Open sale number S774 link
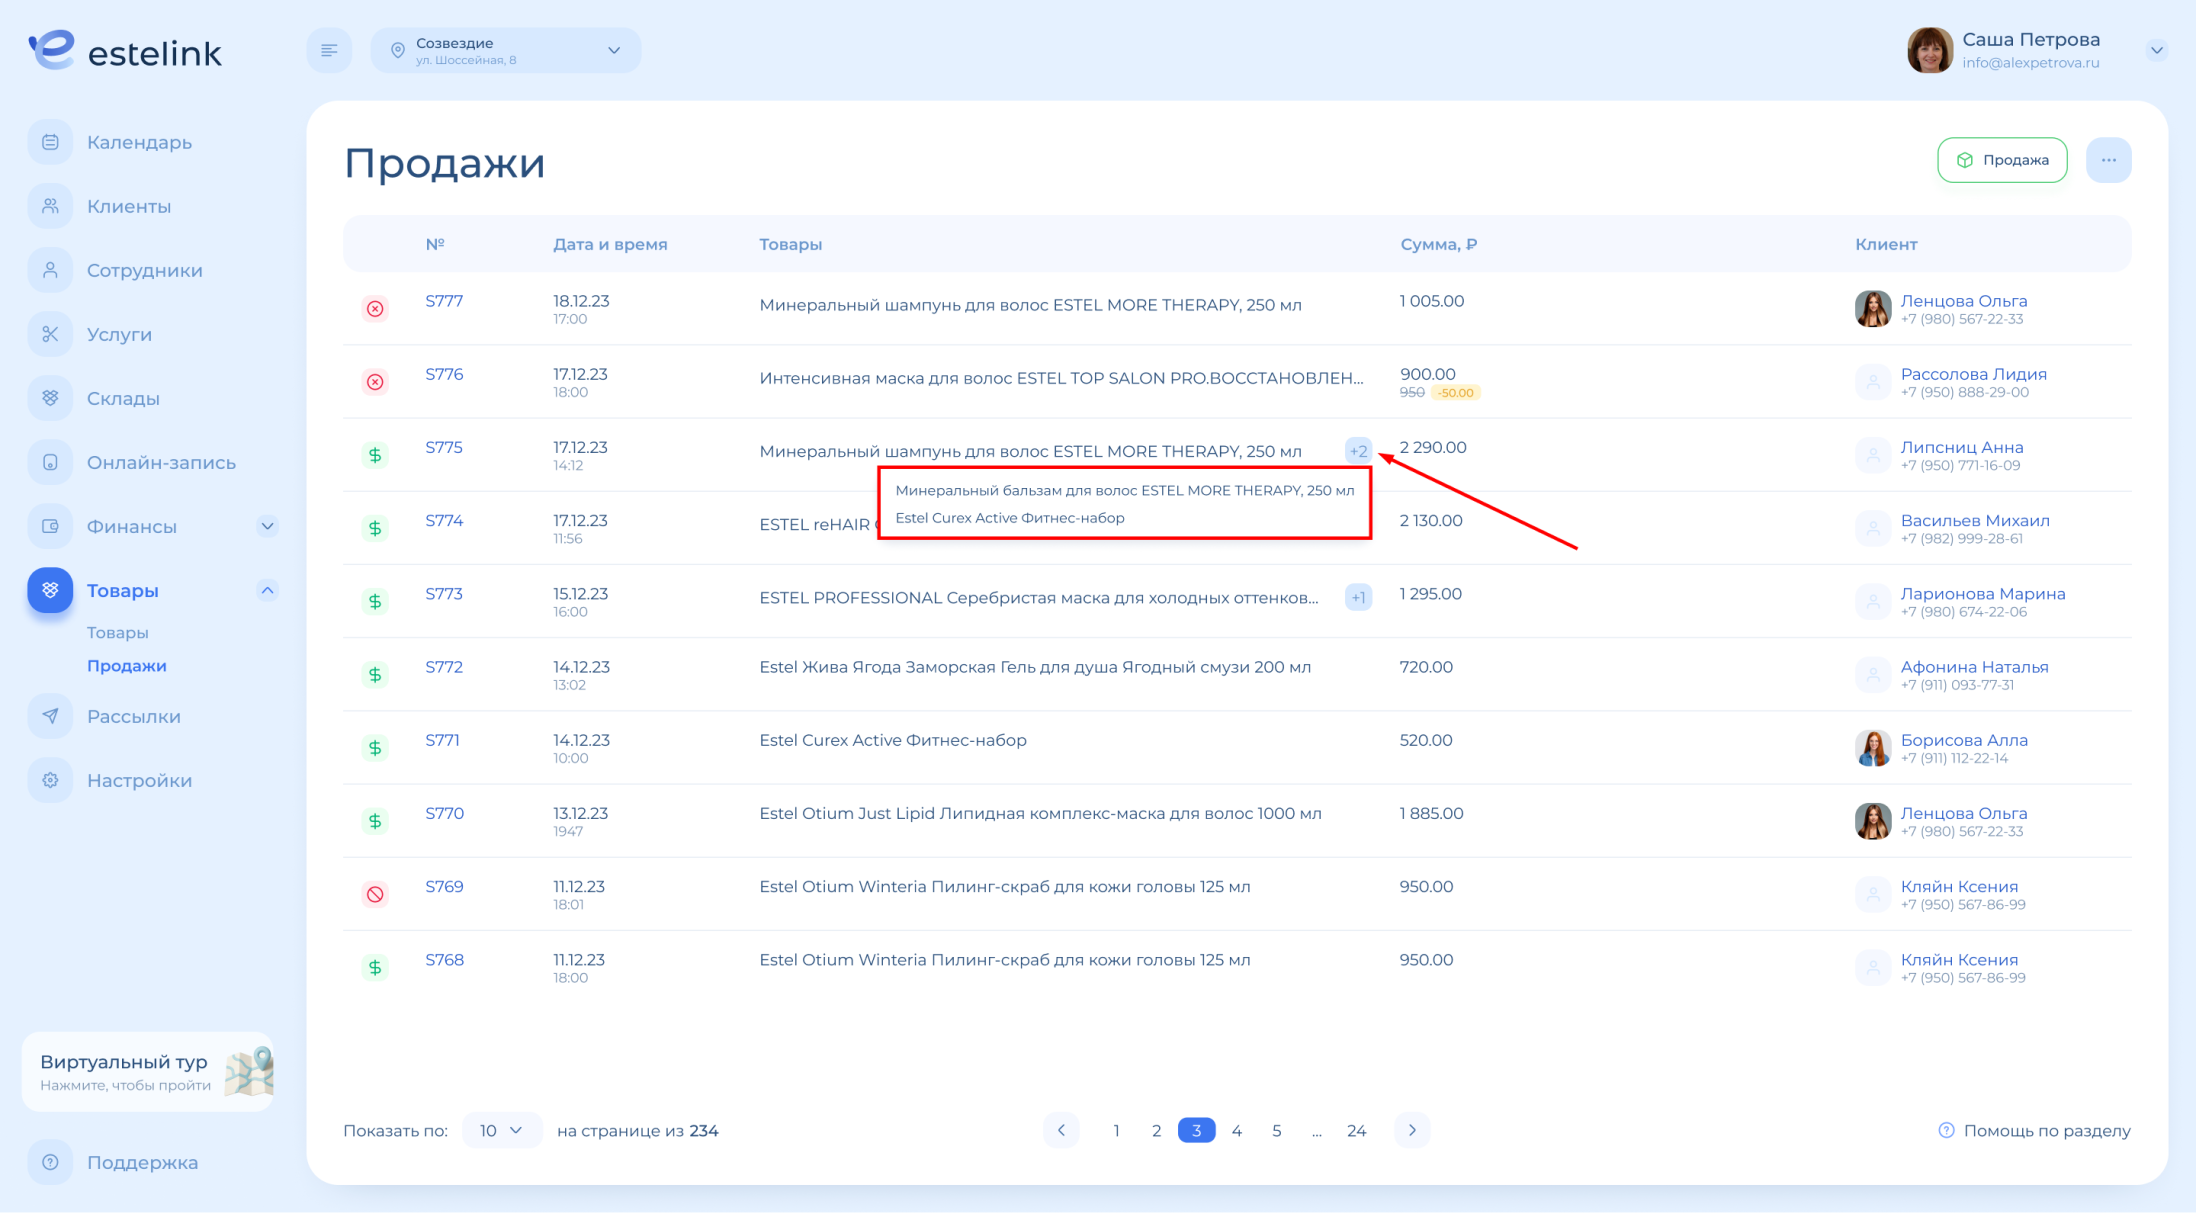2196x1217 pixels. pos(444,520)
